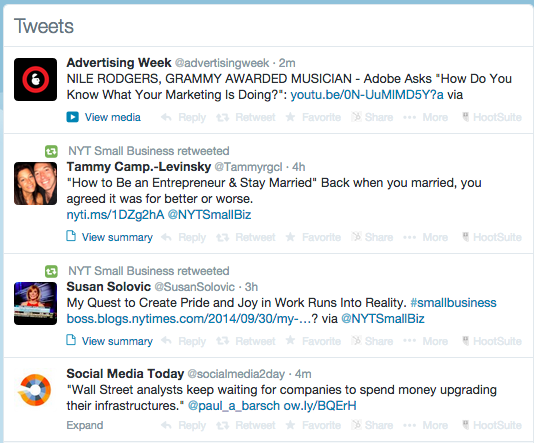The height and width of the screenshot is (443, 534).
Task: Open More options on Advertising Week tweet
Action: coord(425,117)
